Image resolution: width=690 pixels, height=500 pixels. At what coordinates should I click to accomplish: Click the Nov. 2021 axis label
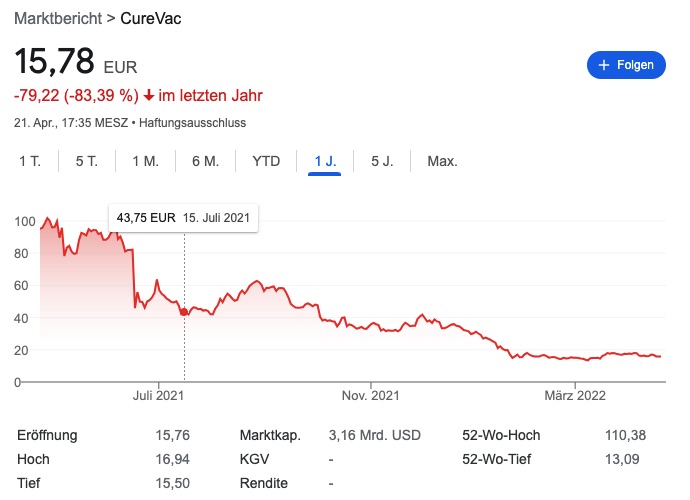click(370, 396)
